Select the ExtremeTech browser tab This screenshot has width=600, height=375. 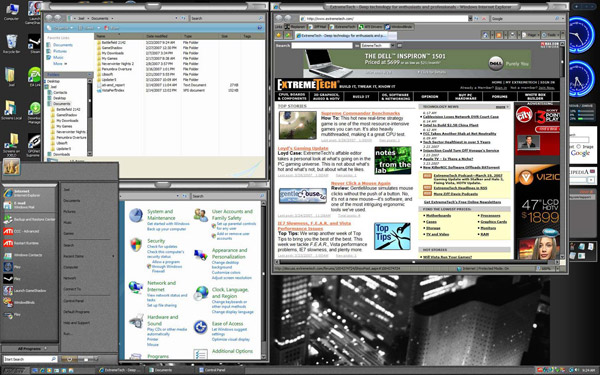(x=340, y=35)
